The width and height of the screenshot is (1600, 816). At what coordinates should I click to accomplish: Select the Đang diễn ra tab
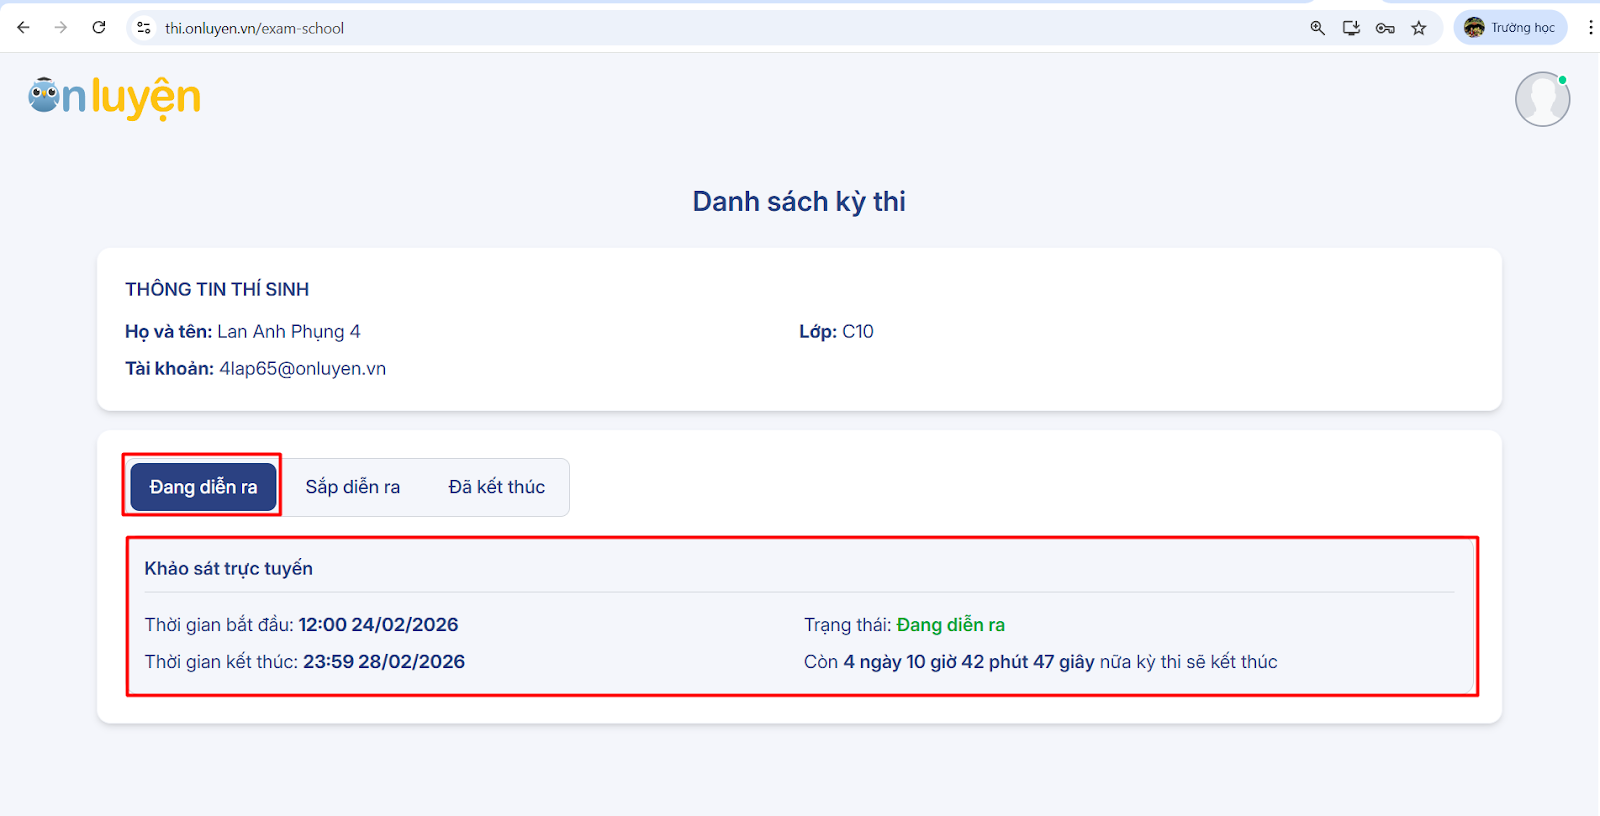[x=203, y=487]
